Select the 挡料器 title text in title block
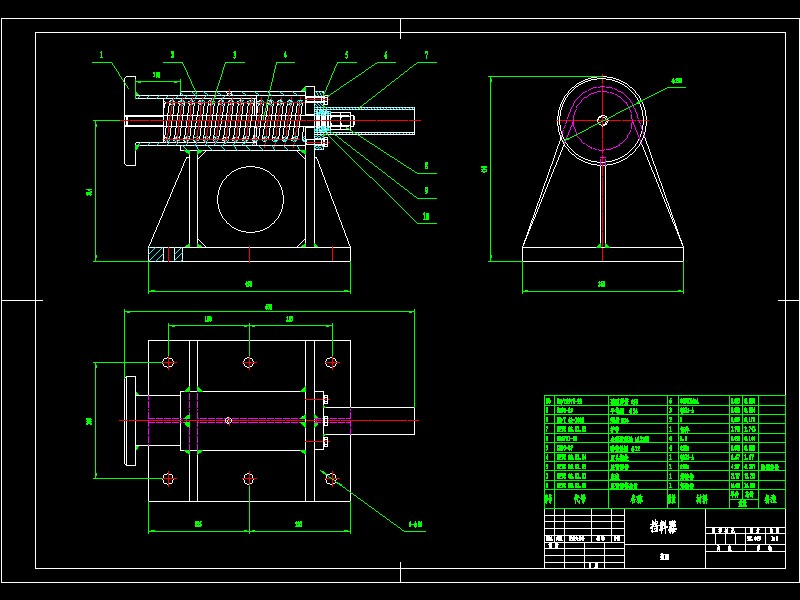800x600 pixels. tap(663, 525)
